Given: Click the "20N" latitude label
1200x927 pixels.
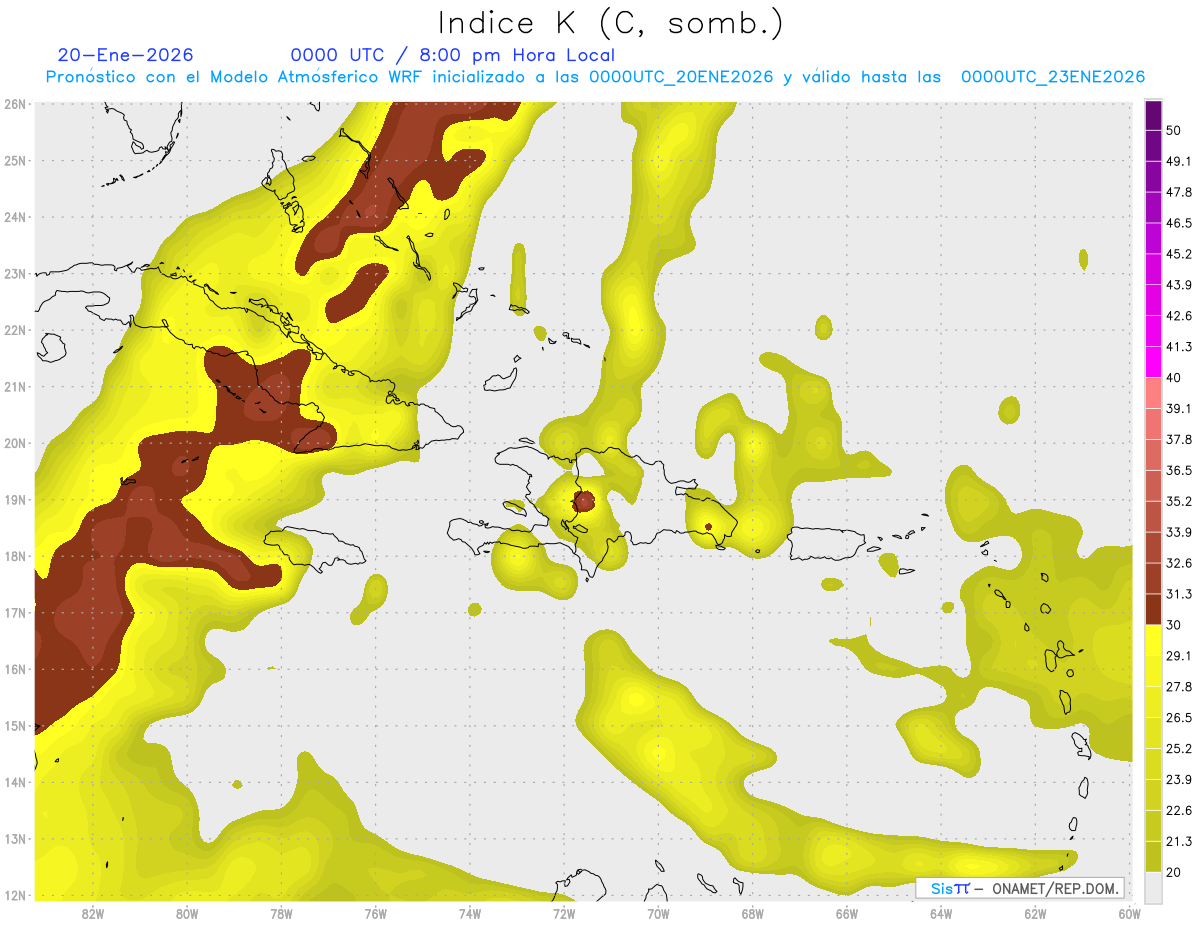Looking at the screenshot, I should [x=15, y=443].
